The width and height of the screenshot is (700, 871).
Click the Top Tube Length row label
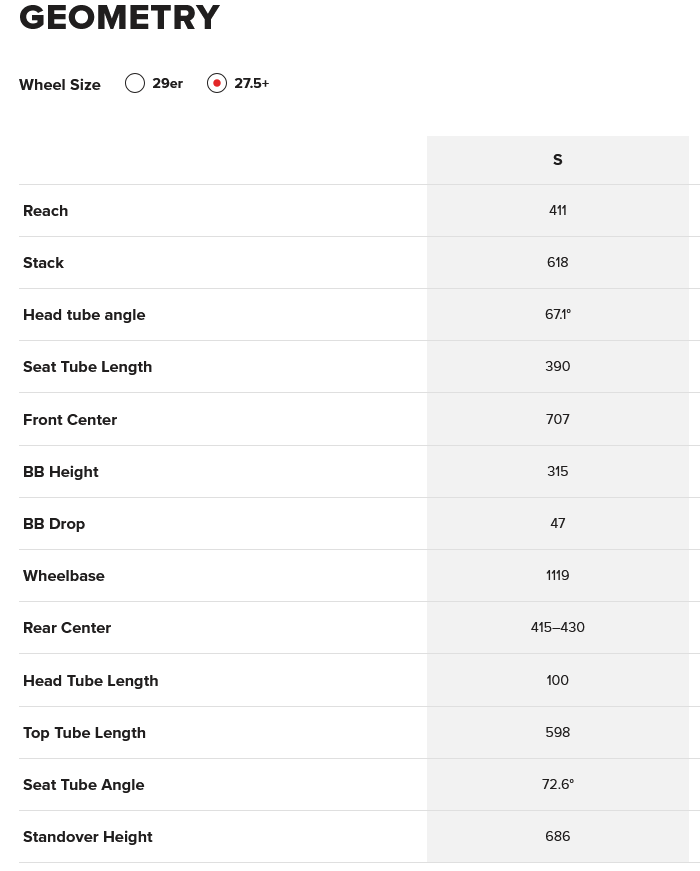84,733
